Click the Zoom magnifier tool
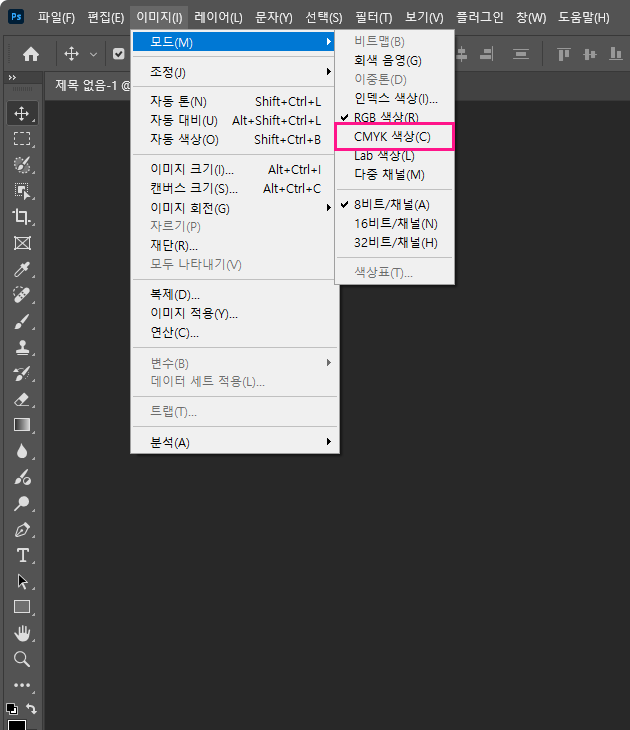The image size is (630, 730). pos(22,659)
